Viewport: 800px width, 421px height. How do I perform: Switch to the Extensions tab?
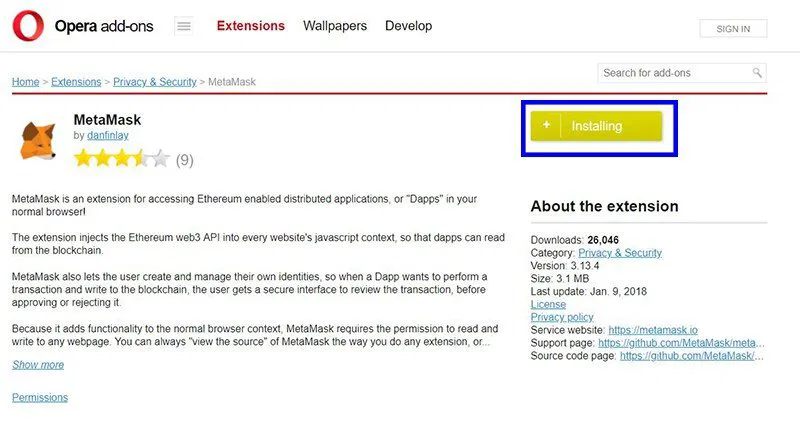point(250,26)
